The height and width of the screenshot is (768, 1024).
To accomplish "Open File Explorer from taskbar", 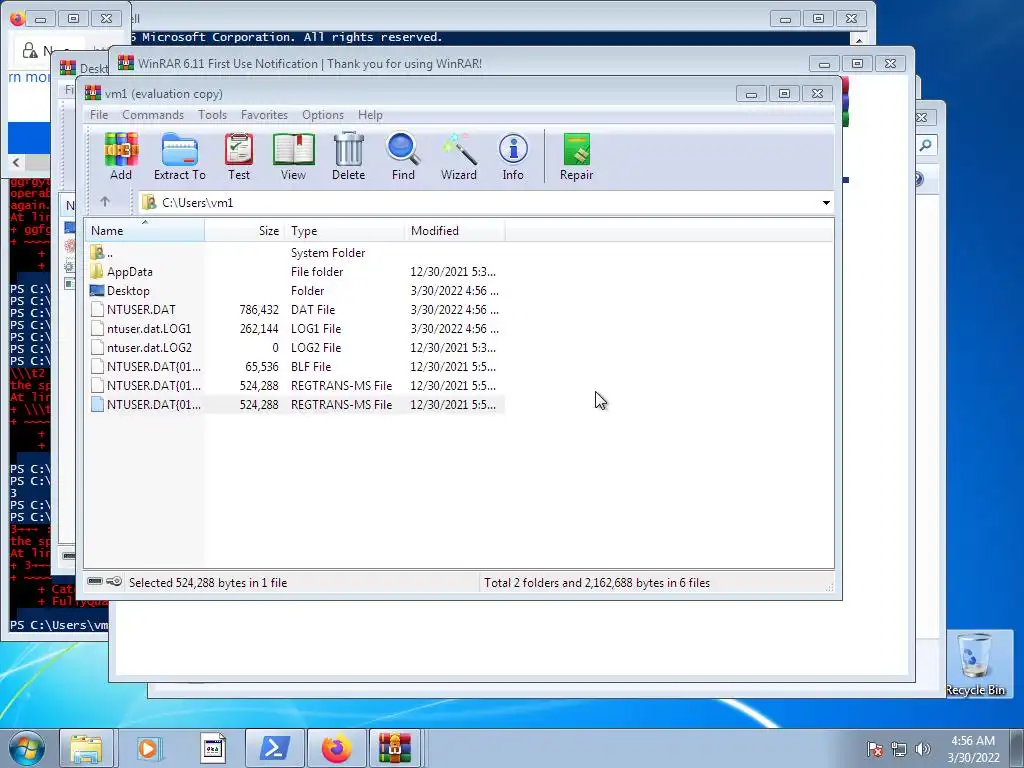I will click(x=86, y=748).
